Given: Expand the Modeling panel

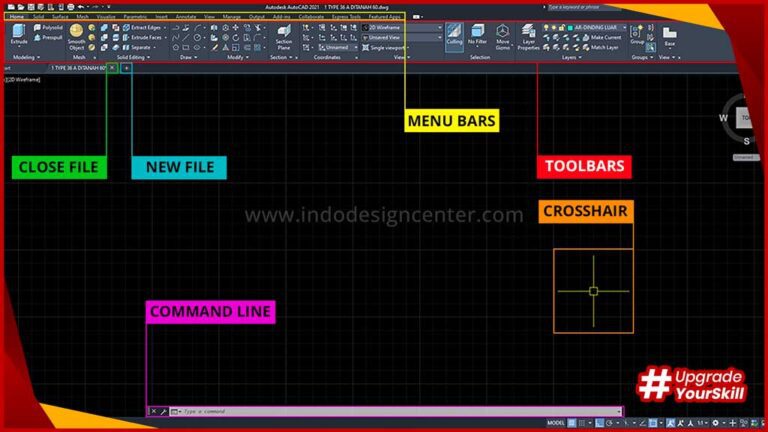Looking at the screenshot, I should [26, 57].
